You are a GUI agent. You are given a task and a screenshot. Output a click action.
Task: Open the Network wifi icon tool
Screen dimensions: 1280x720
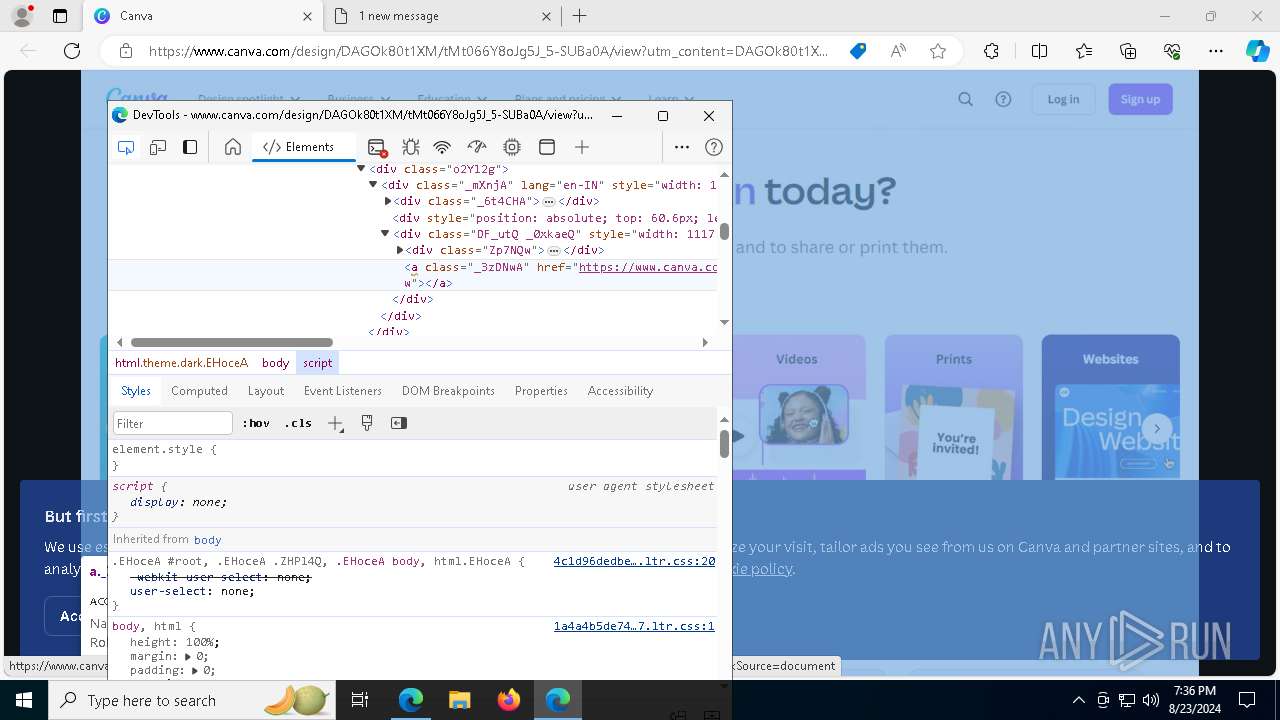pos(442,147)
